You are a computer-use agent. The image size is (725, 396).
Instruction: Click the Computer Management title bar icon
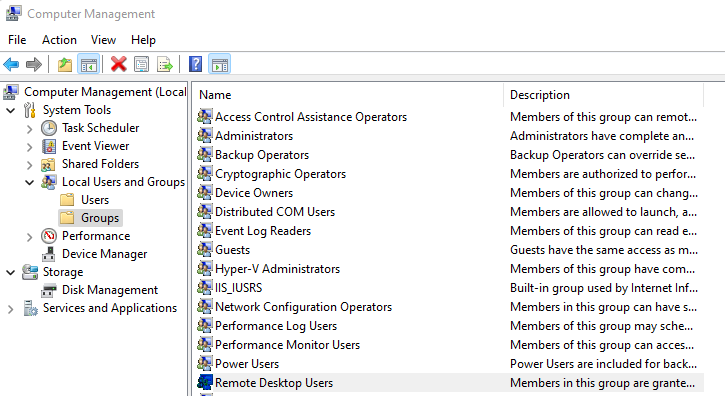pos(13,13)
